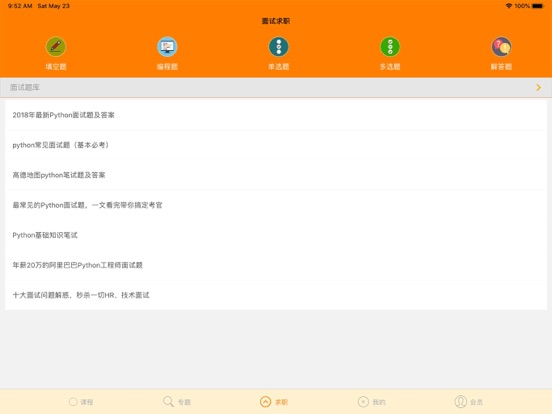Open the 解答题 question icon

pyautogui.click(x=501, y=47)
